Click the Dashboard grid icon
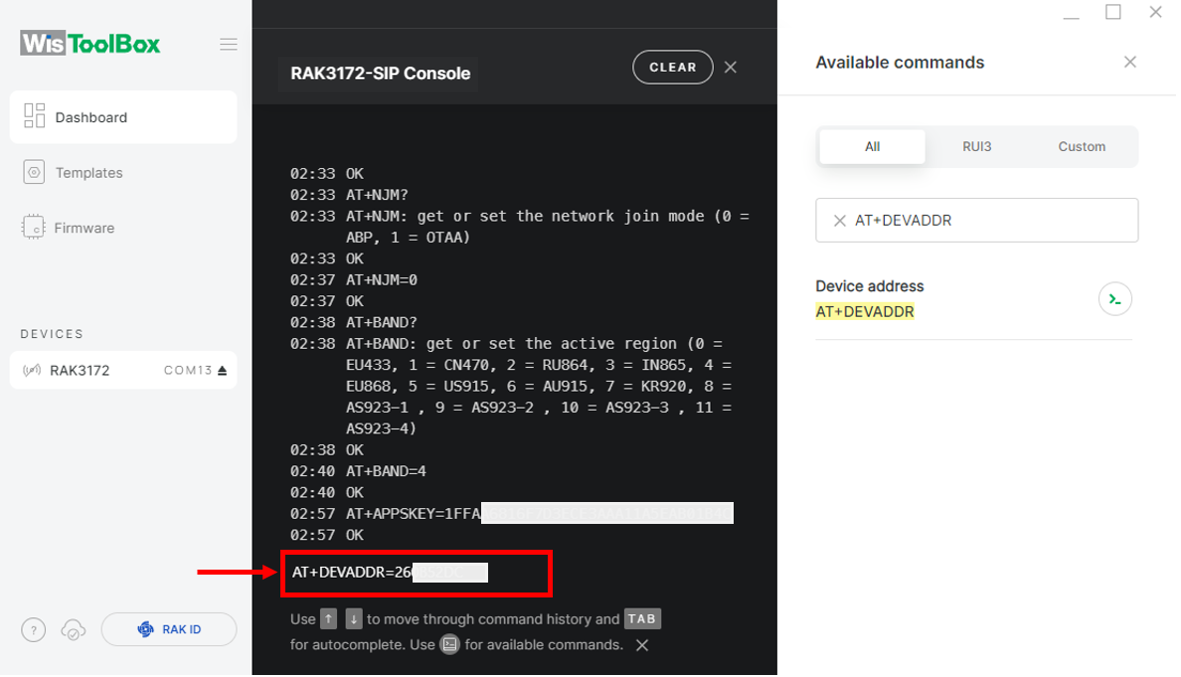Viewport: 1181px width, 677px height. click(x=34, y=116)
